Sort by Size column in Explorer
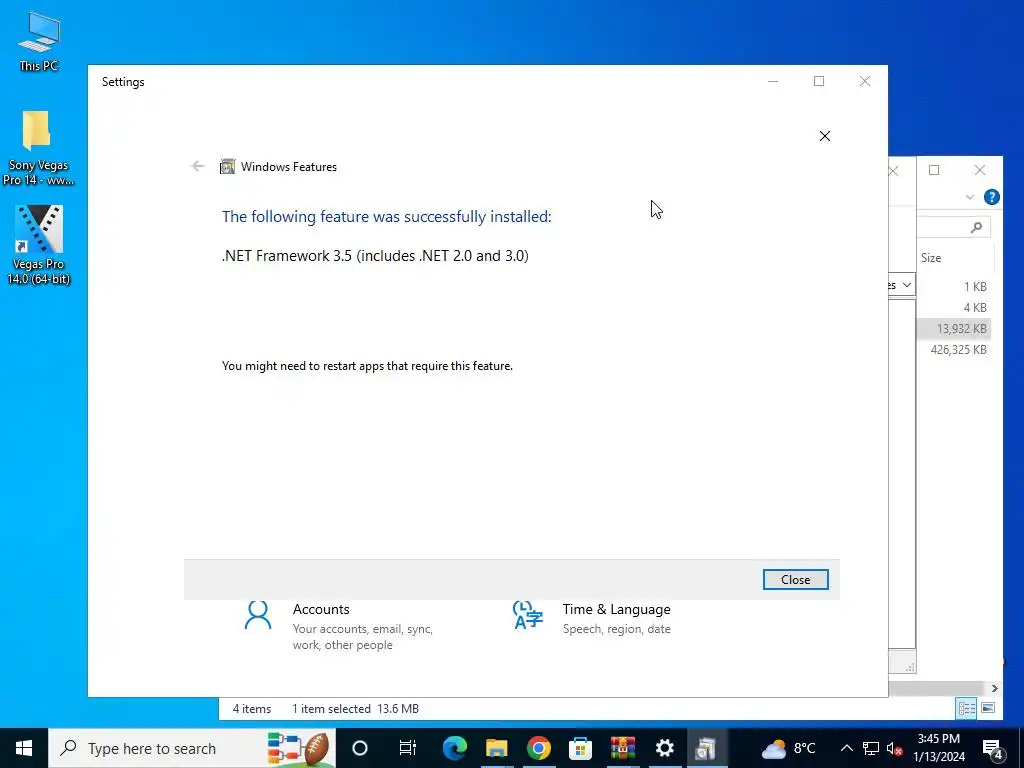Screen dimensions: 1024x768 [x=931, y=258]
